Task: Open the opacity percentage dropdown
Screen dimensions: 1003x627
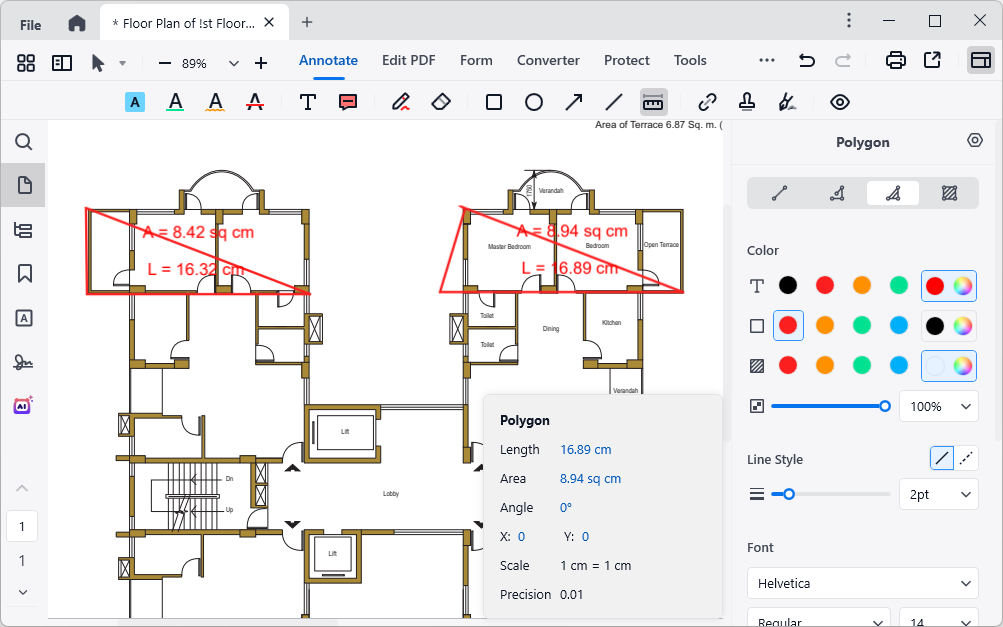Action: [x=938, y=406]
